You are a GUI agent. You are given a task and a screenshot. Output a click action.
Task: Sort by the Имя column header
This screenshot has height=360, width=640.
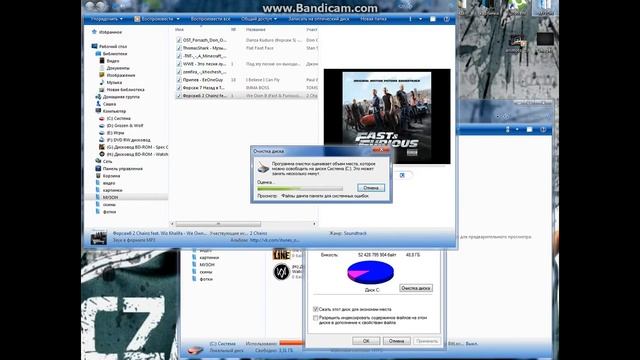click(x=179, y=29)
